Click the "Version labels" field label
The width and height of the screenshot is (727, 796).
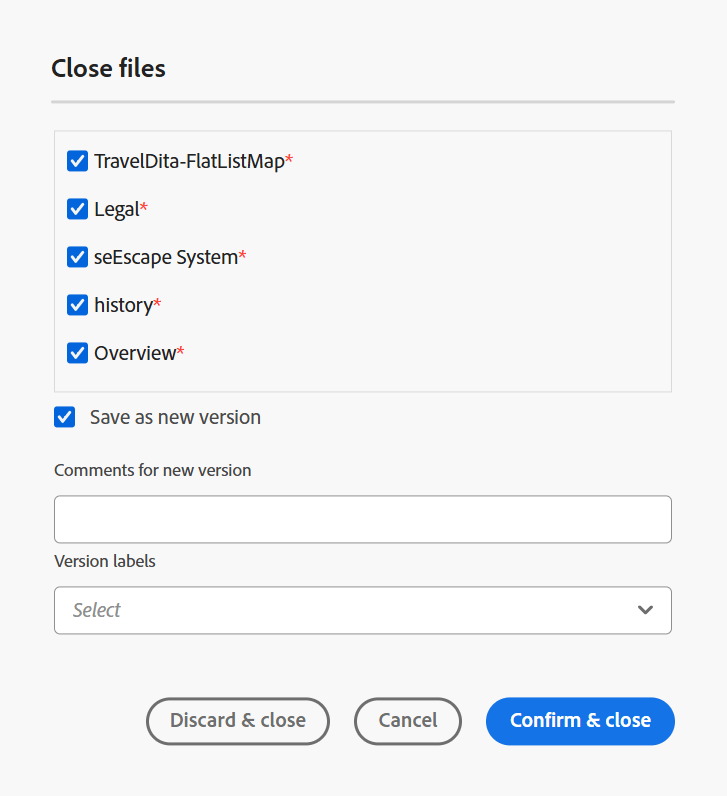(105, 561)
